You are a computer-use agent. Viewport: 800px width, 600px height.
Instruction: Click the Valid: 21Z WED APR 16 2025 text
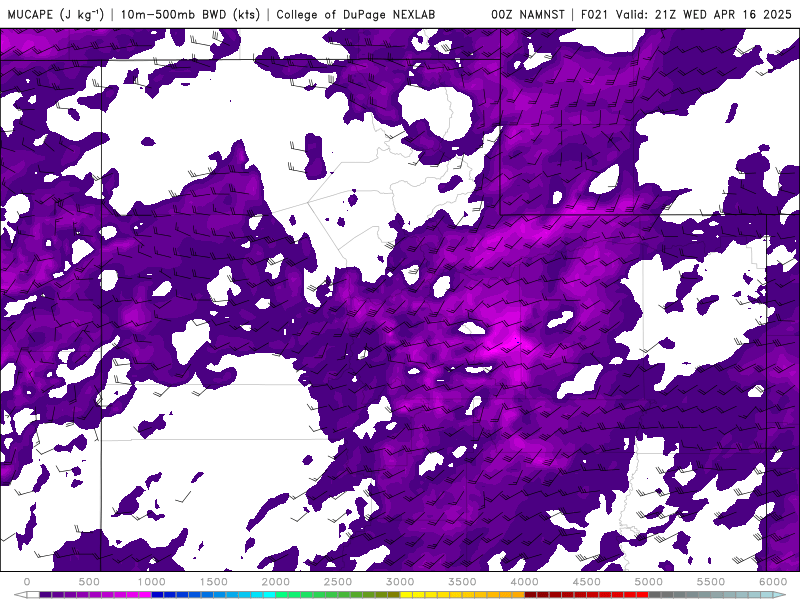point(703,14)
